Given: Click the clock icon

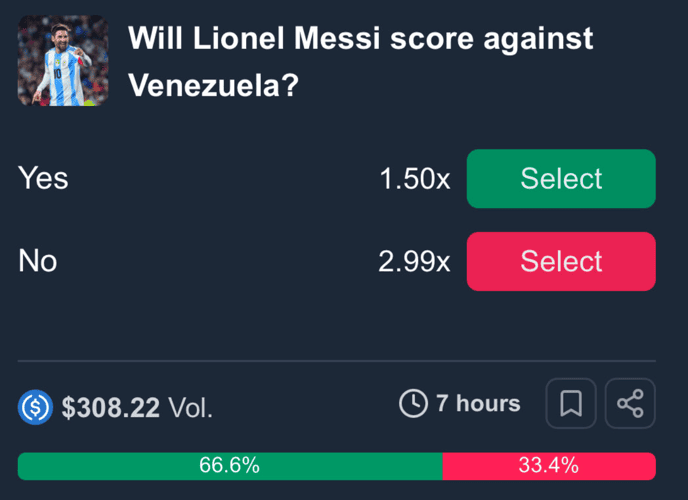Looking at the screenshot, I should coord(412,404).
